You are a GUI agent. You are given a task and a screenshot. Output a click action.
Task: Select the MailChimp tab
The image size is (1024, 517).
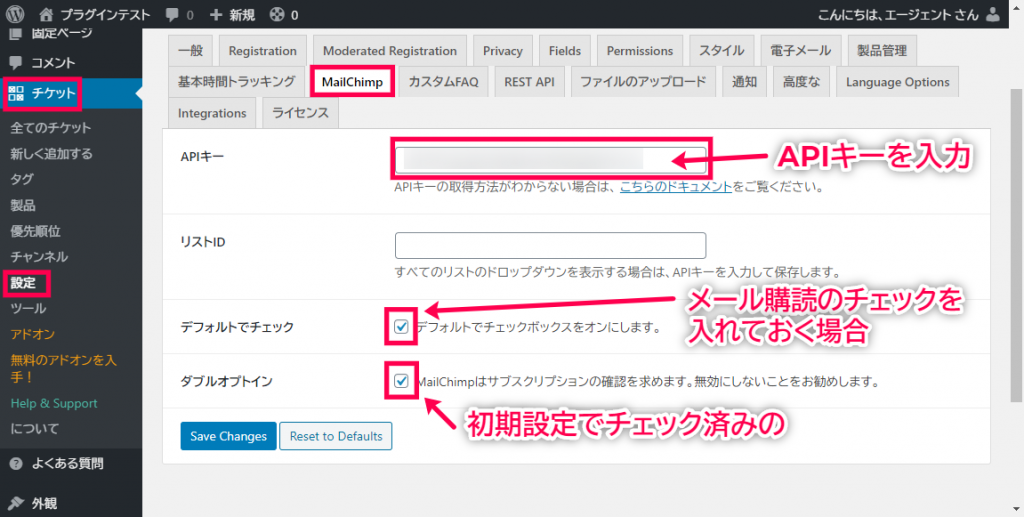point(352,82)
